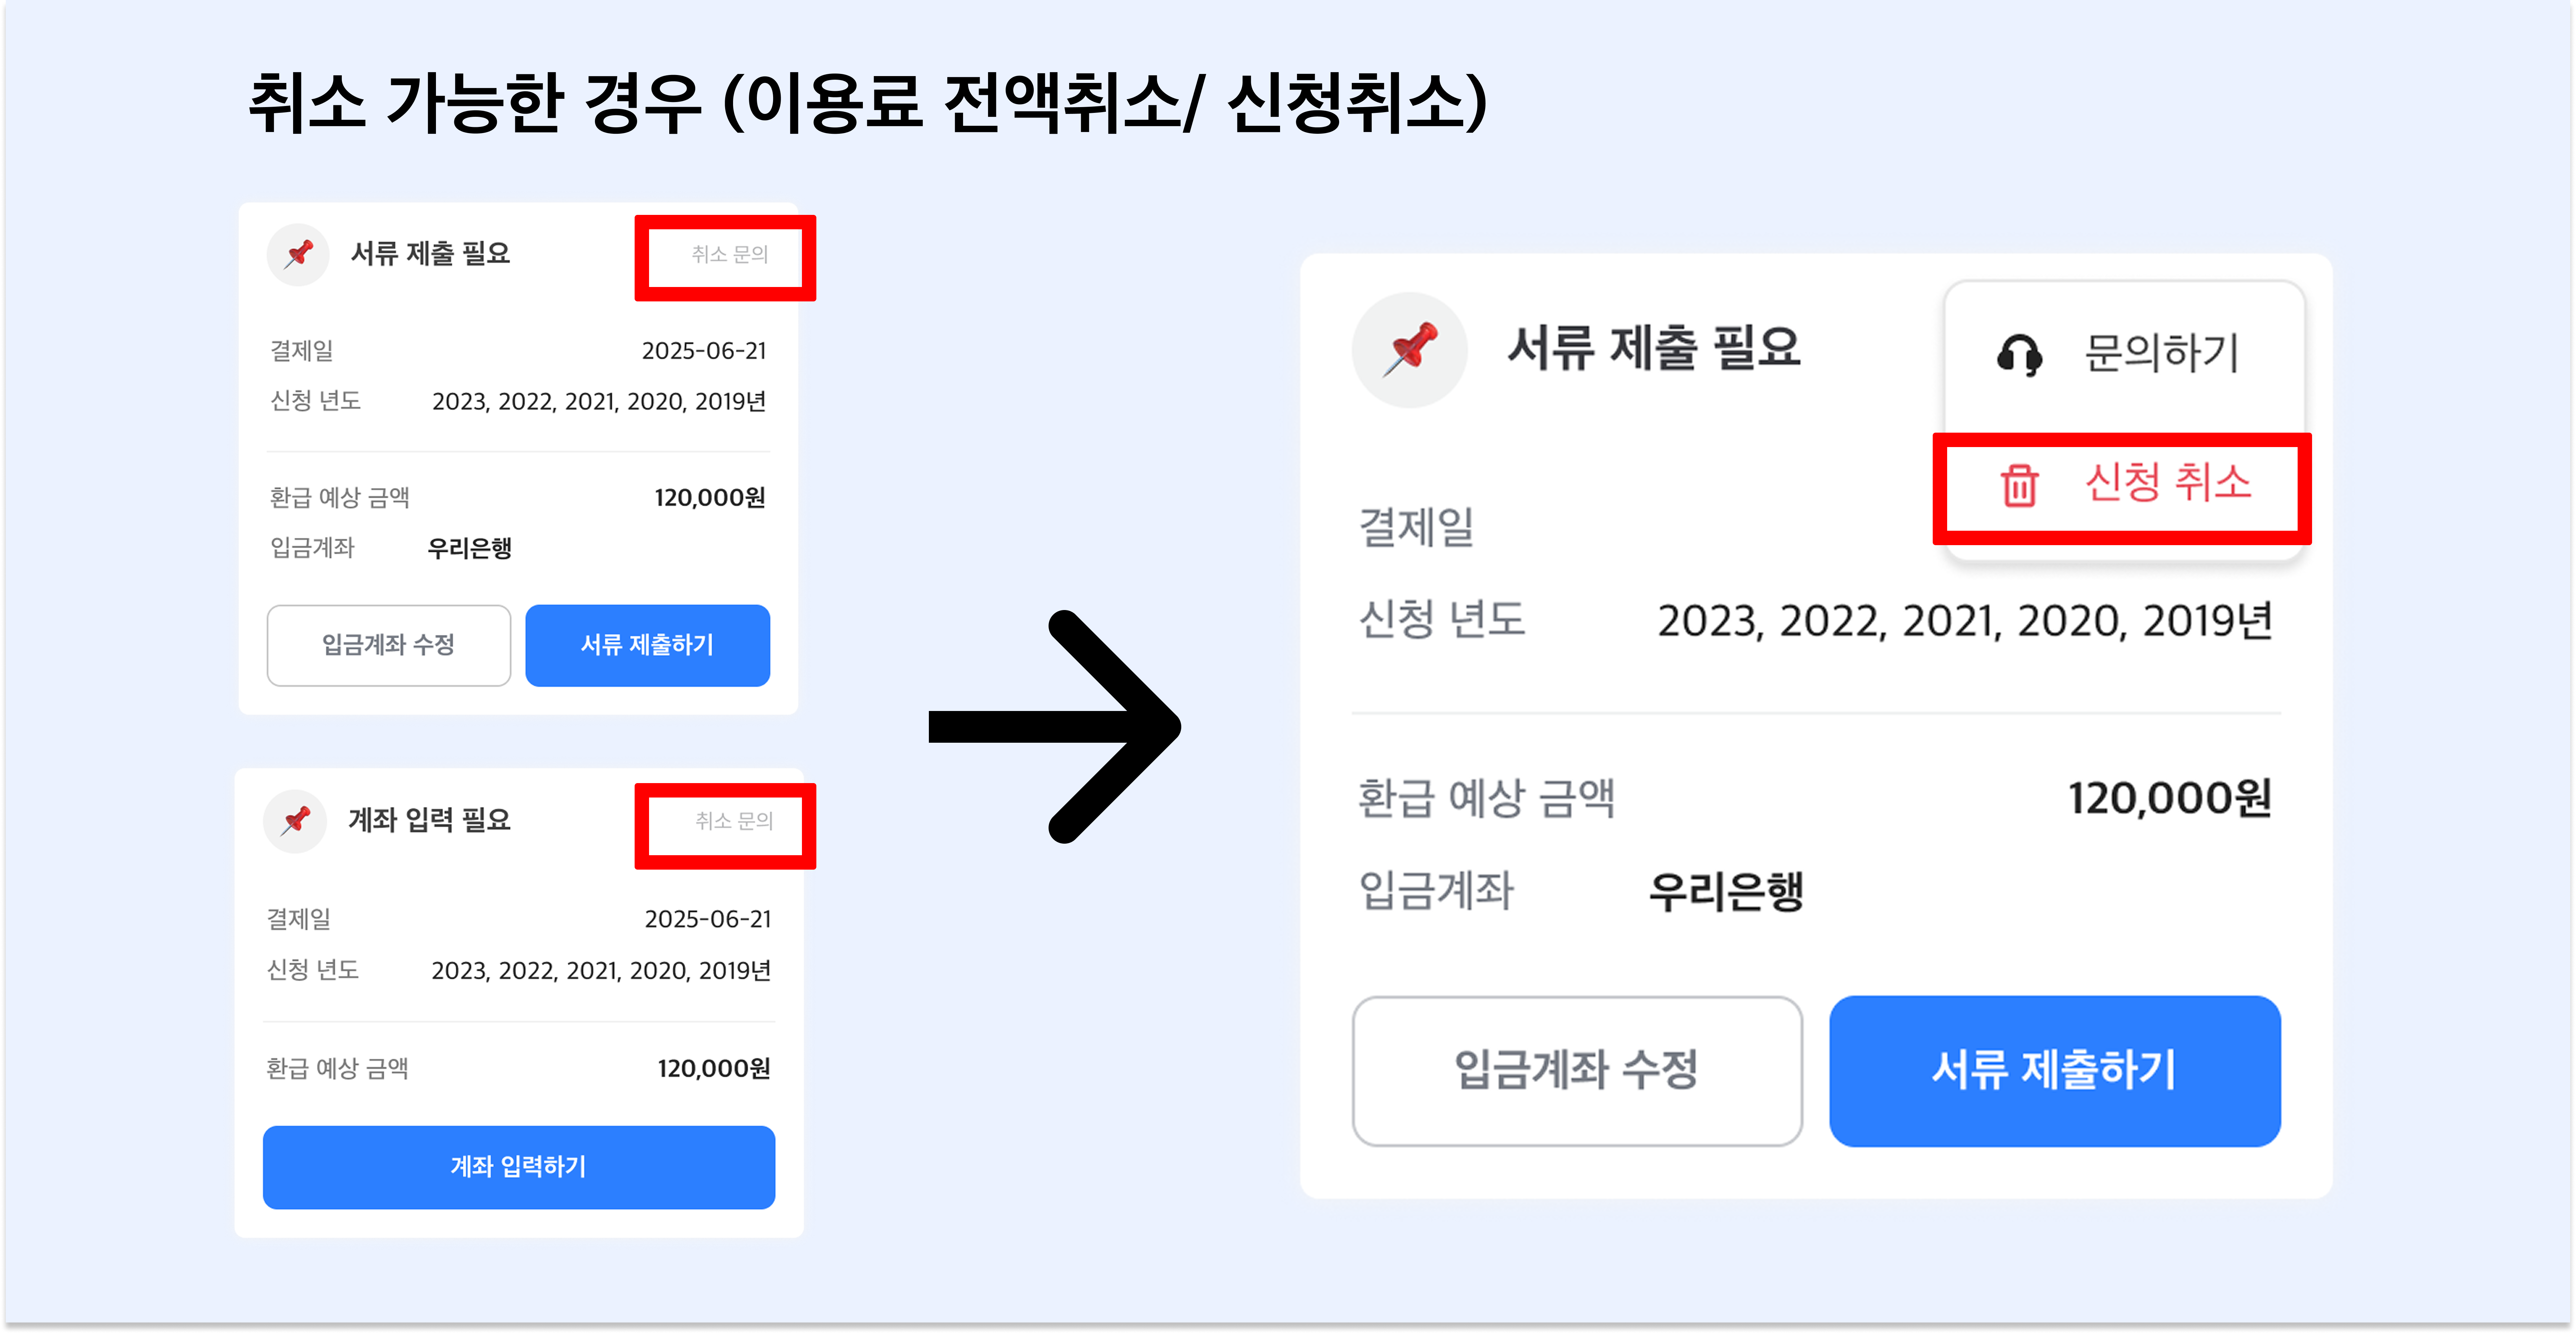Click the 2025-06-21 date on the top-left card

click(704, 351)
